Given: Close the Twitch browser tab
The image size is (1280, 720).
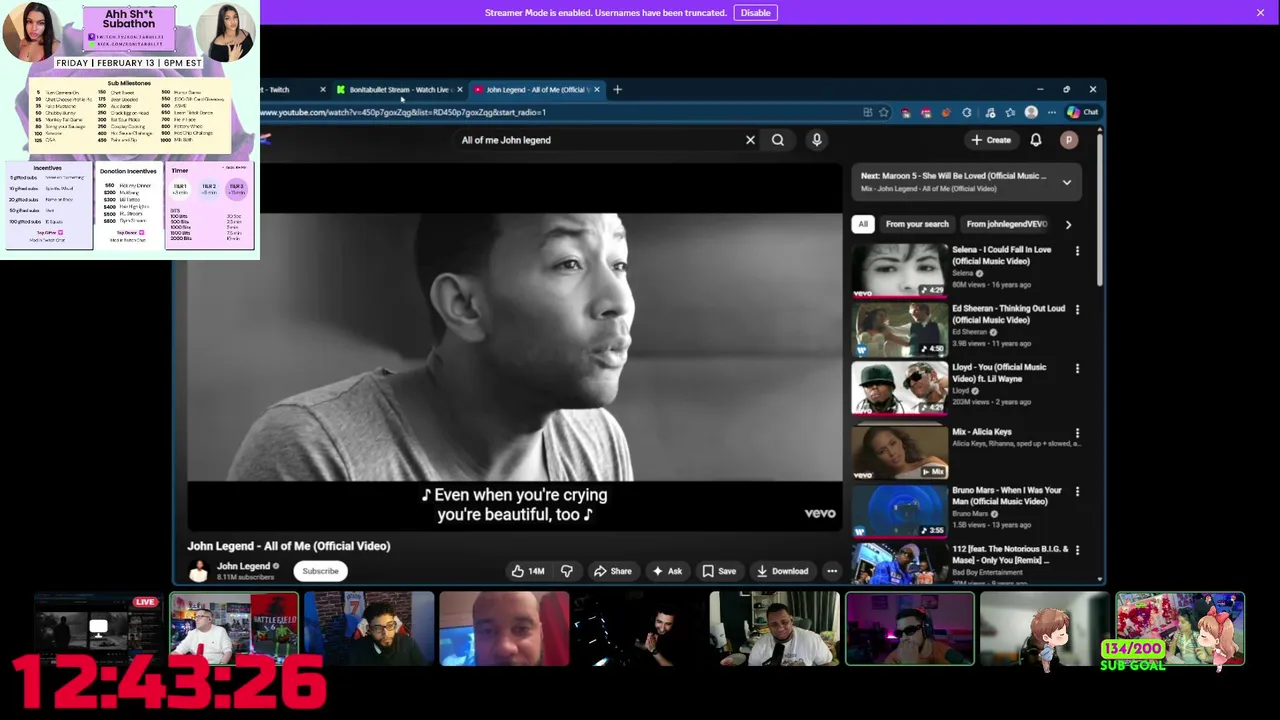Looking at the screenshot, I should (x=322, y=89).
